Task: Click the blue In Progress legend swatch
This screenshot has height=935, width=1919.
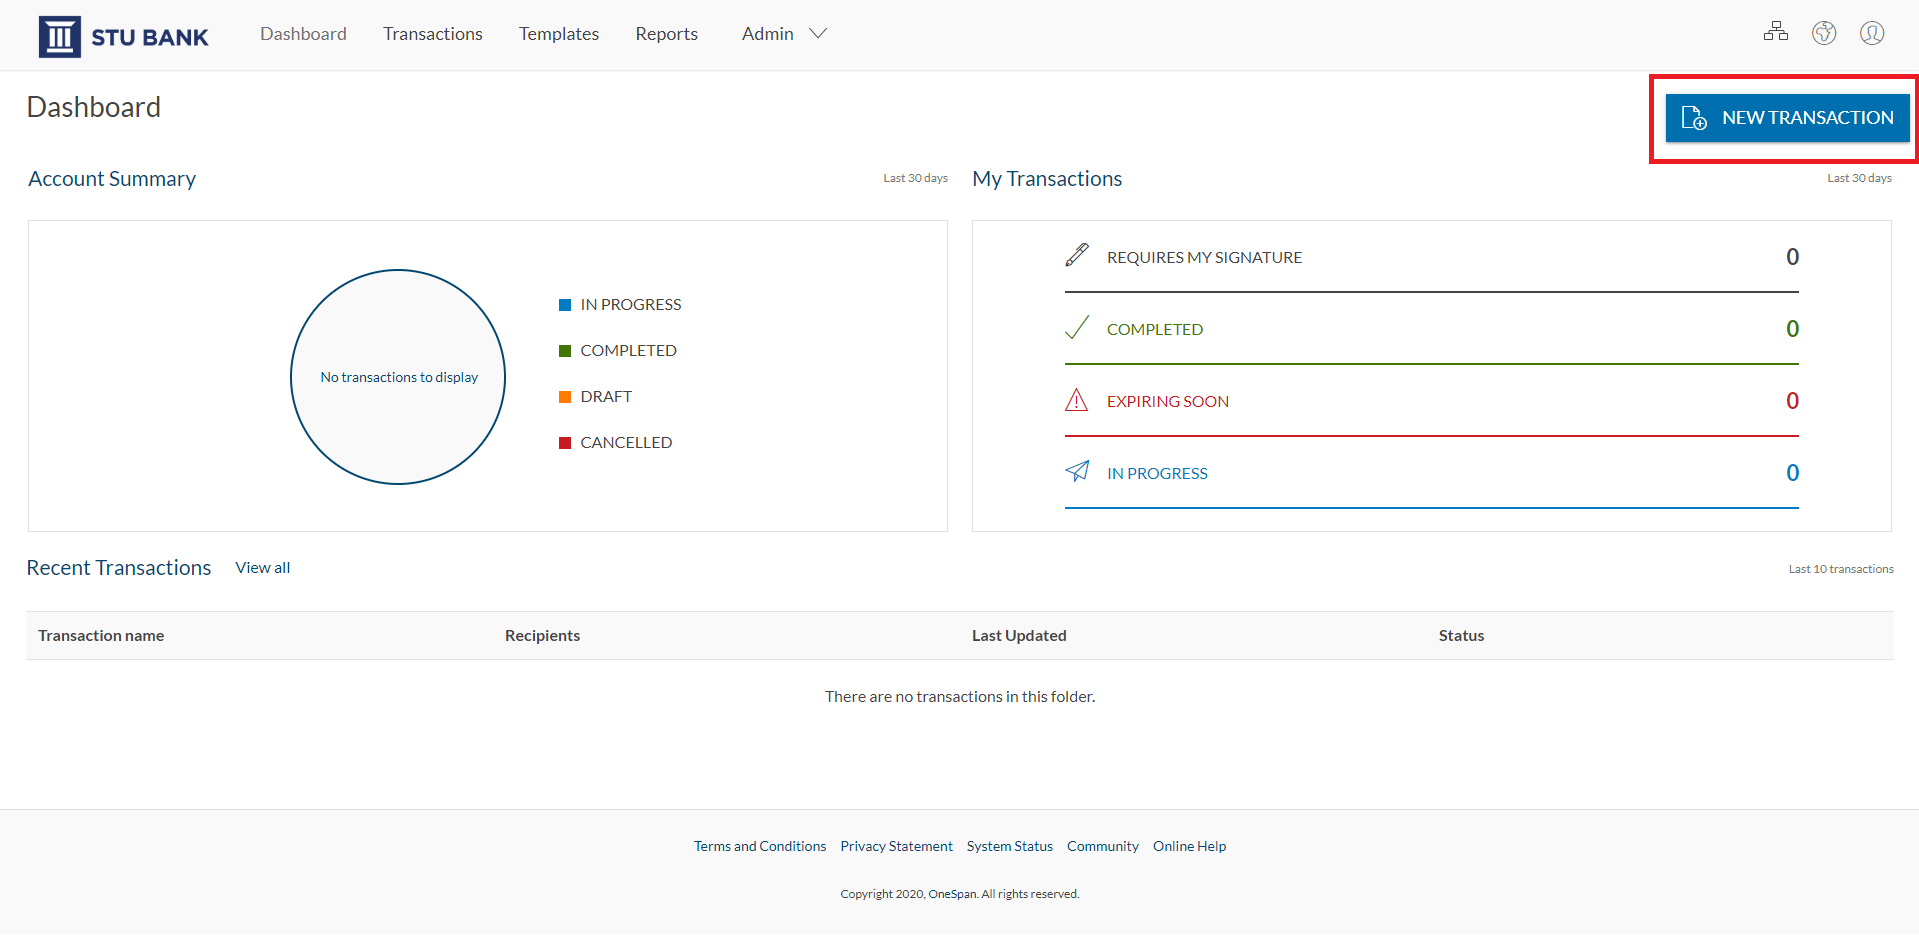Action: coord(565,305)
